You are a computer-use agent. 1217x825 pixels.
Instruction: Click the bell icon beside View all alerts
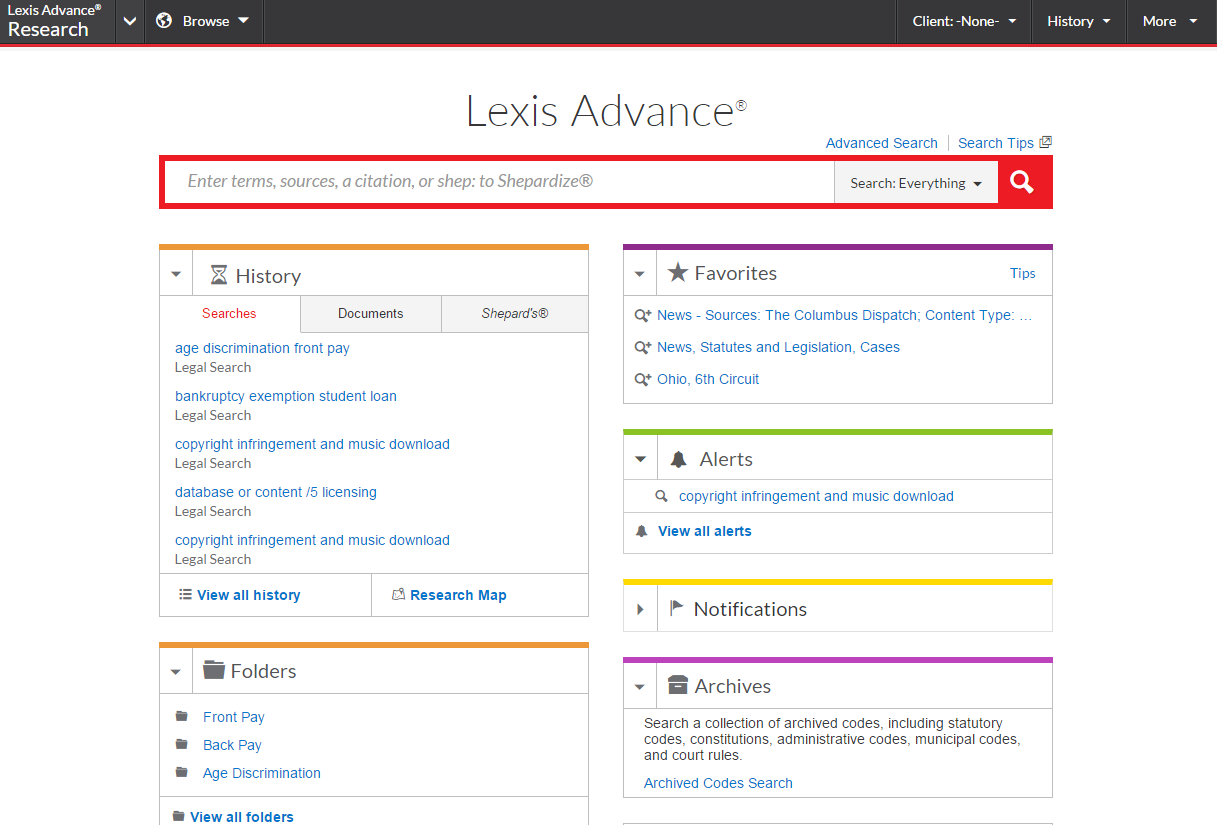click(642, 531)
